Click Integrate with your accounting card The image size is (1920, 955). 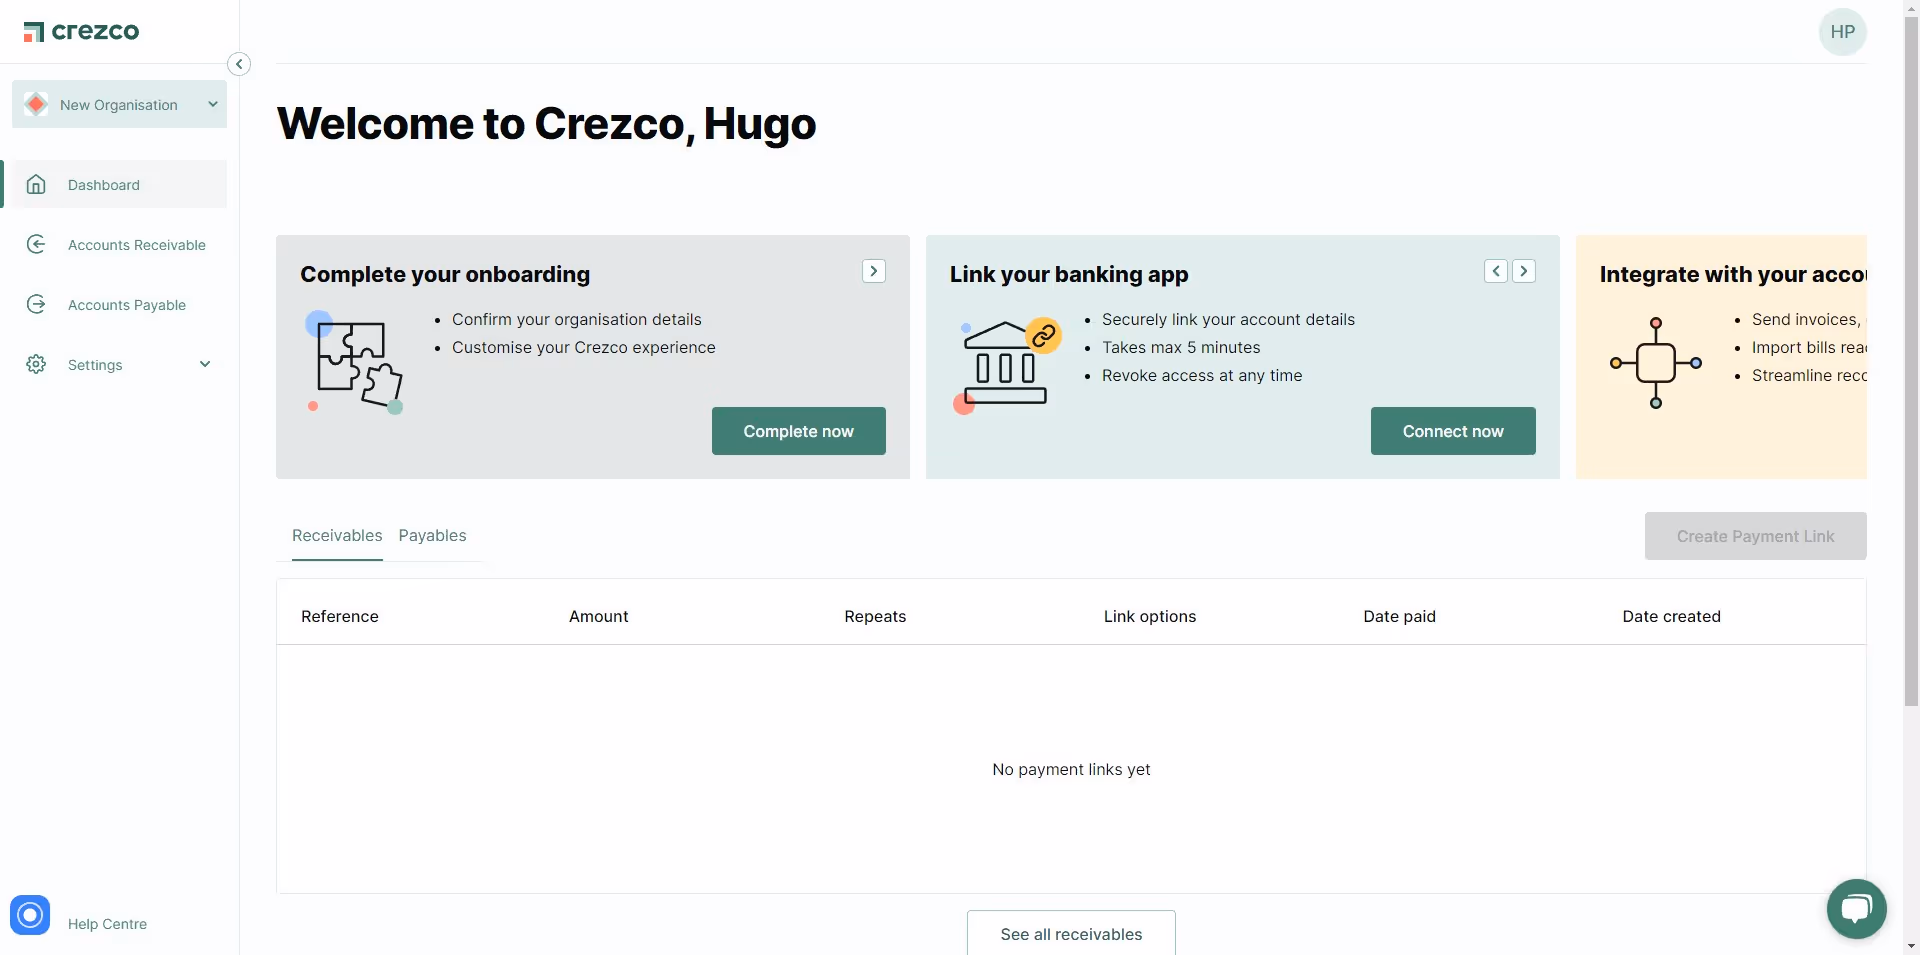tap(1721, 357)
